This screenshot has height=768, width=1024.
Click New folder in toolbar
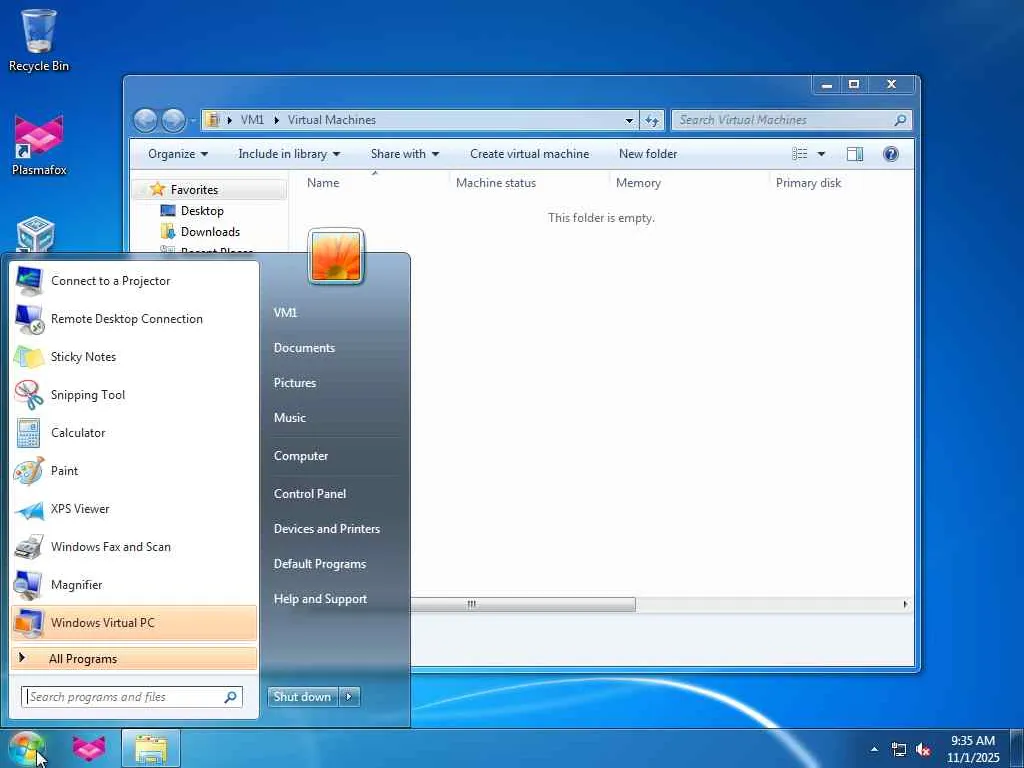pyautogui.click(x=648, y=154)
